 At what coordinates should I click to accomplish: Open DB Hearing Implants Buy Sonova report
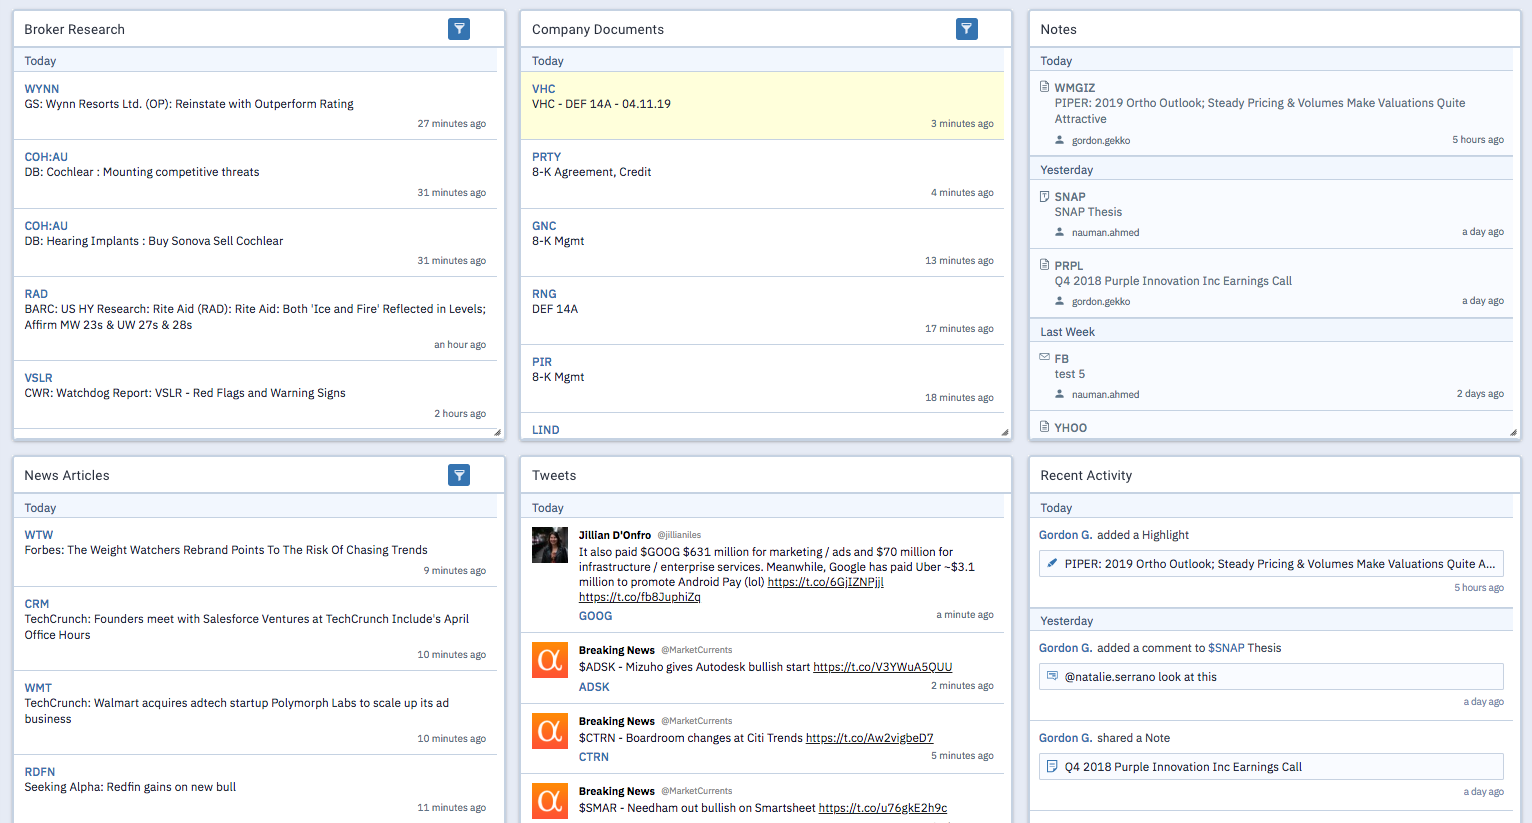pyautogui.click(x=154, y=241)
